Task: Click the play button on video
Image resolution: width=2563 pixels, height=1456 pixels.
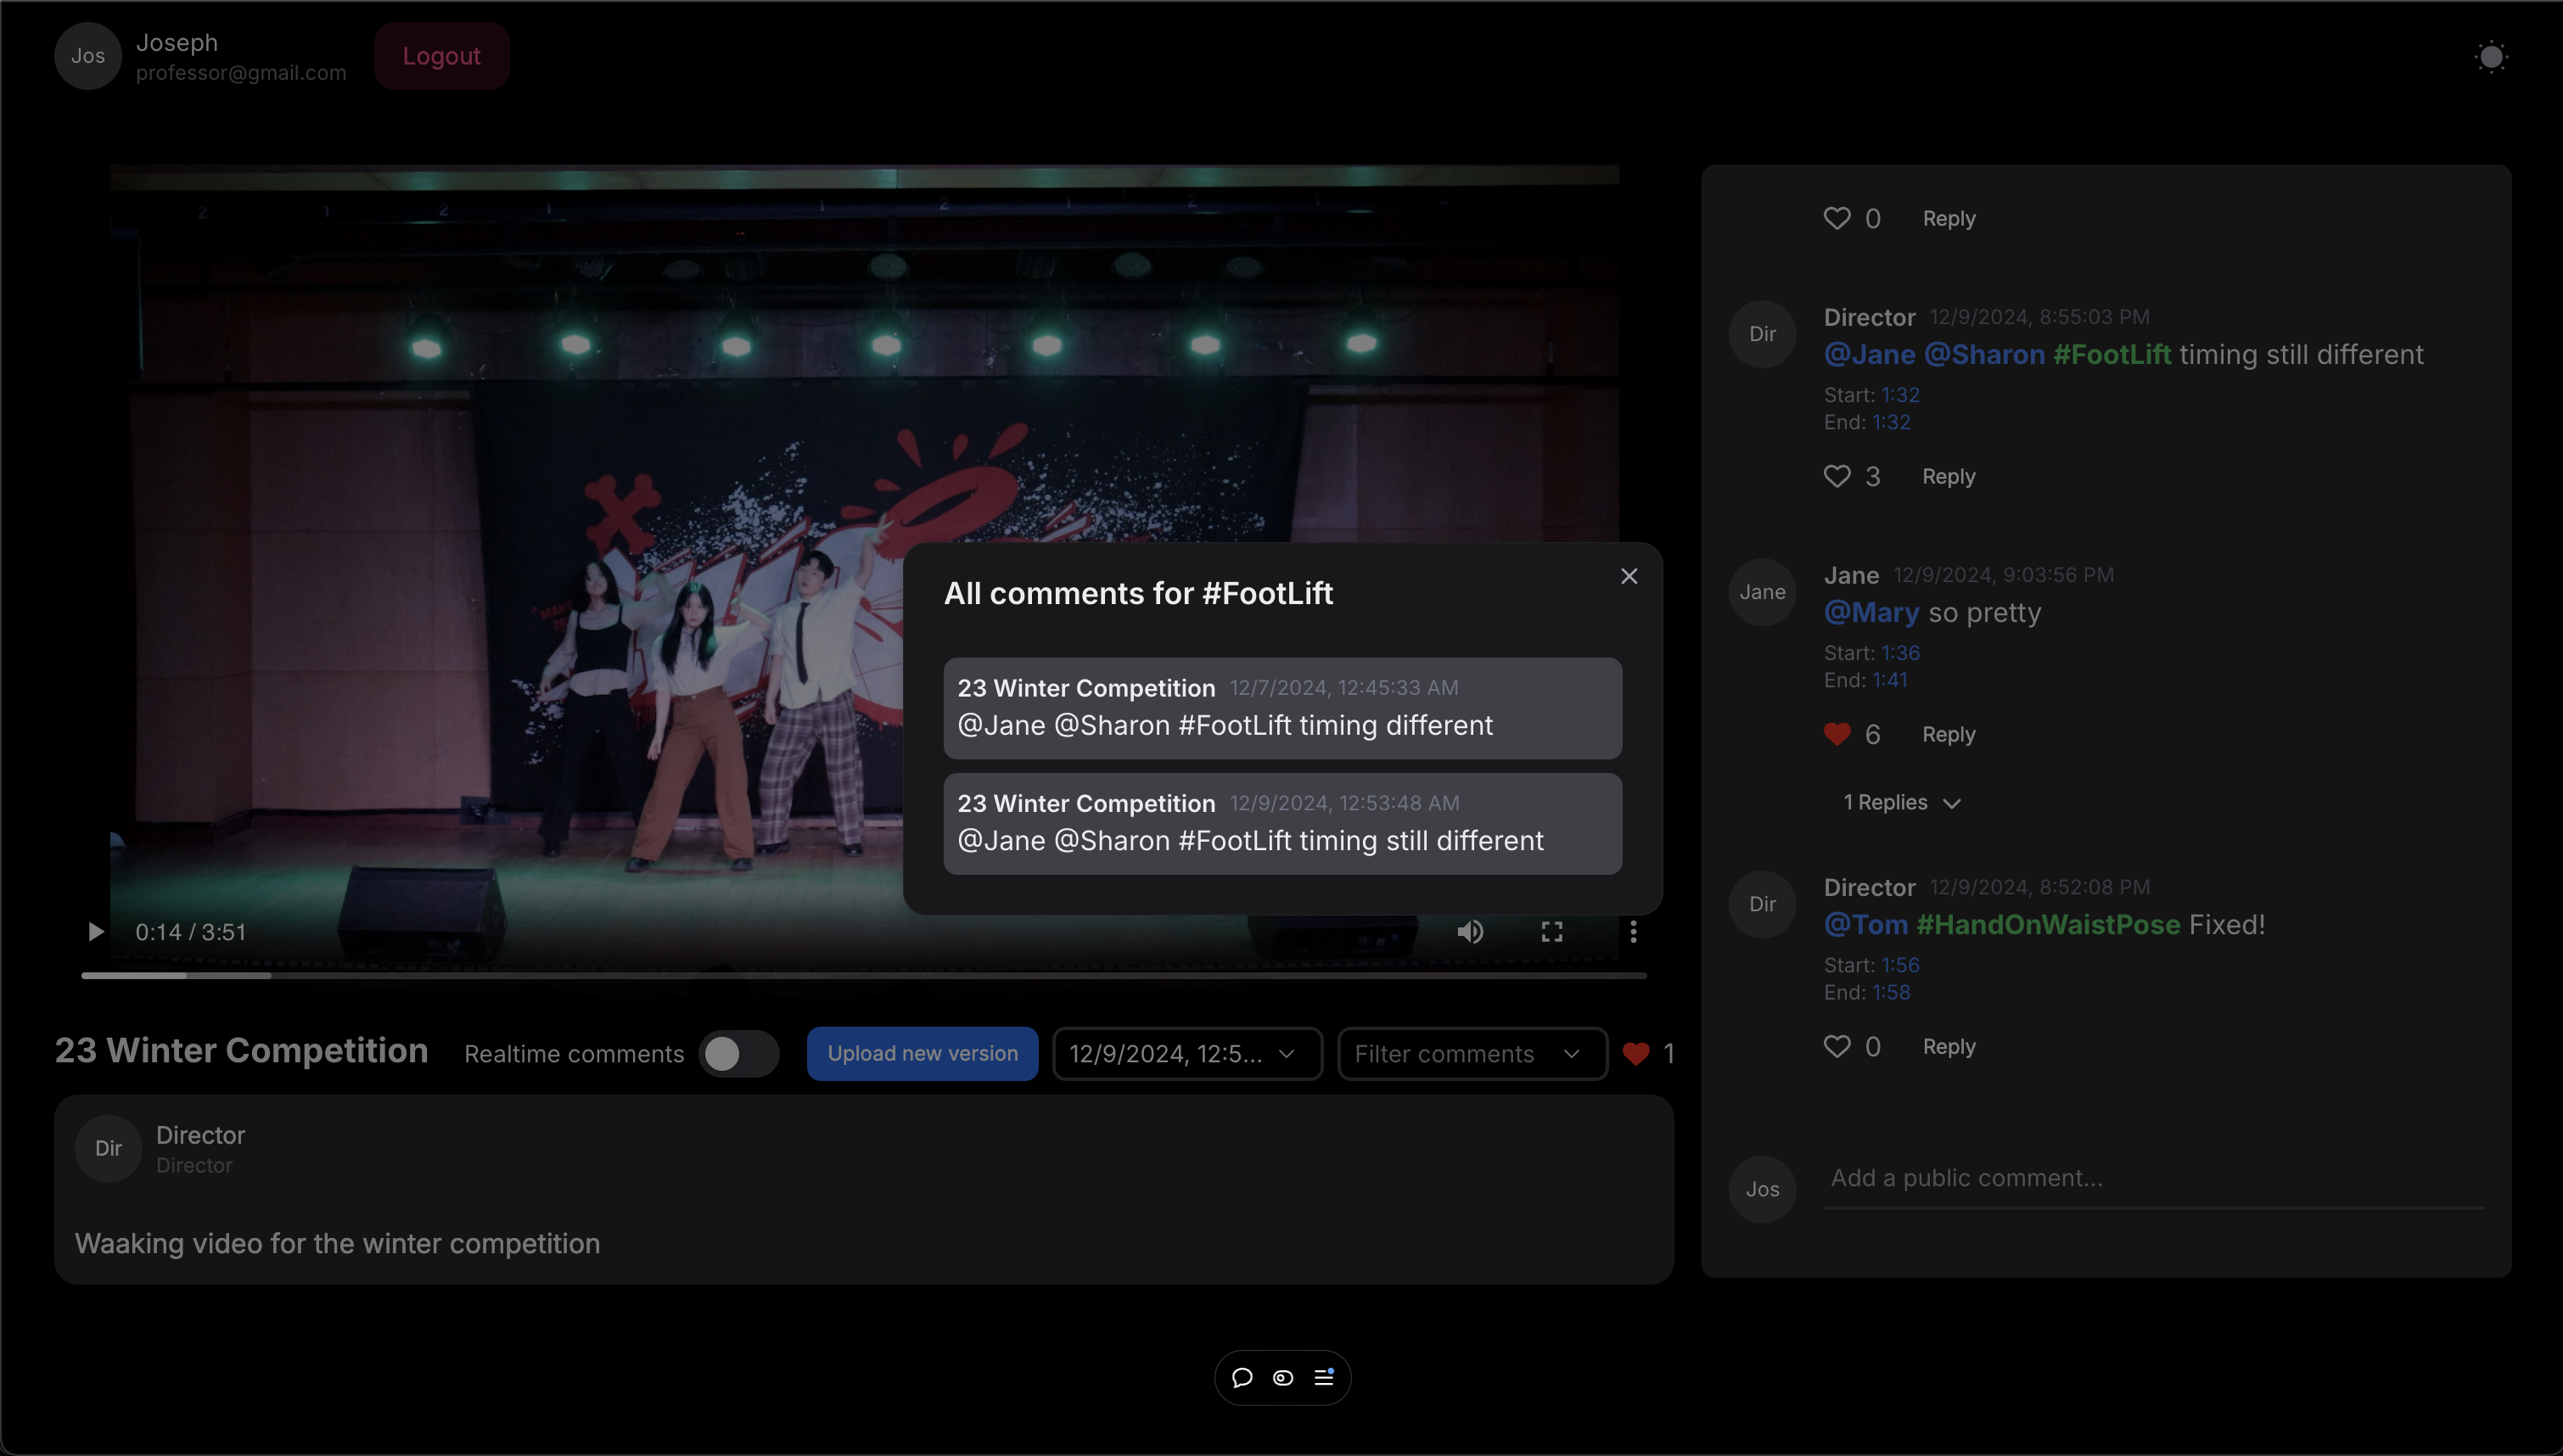Action: coord(95,932)
